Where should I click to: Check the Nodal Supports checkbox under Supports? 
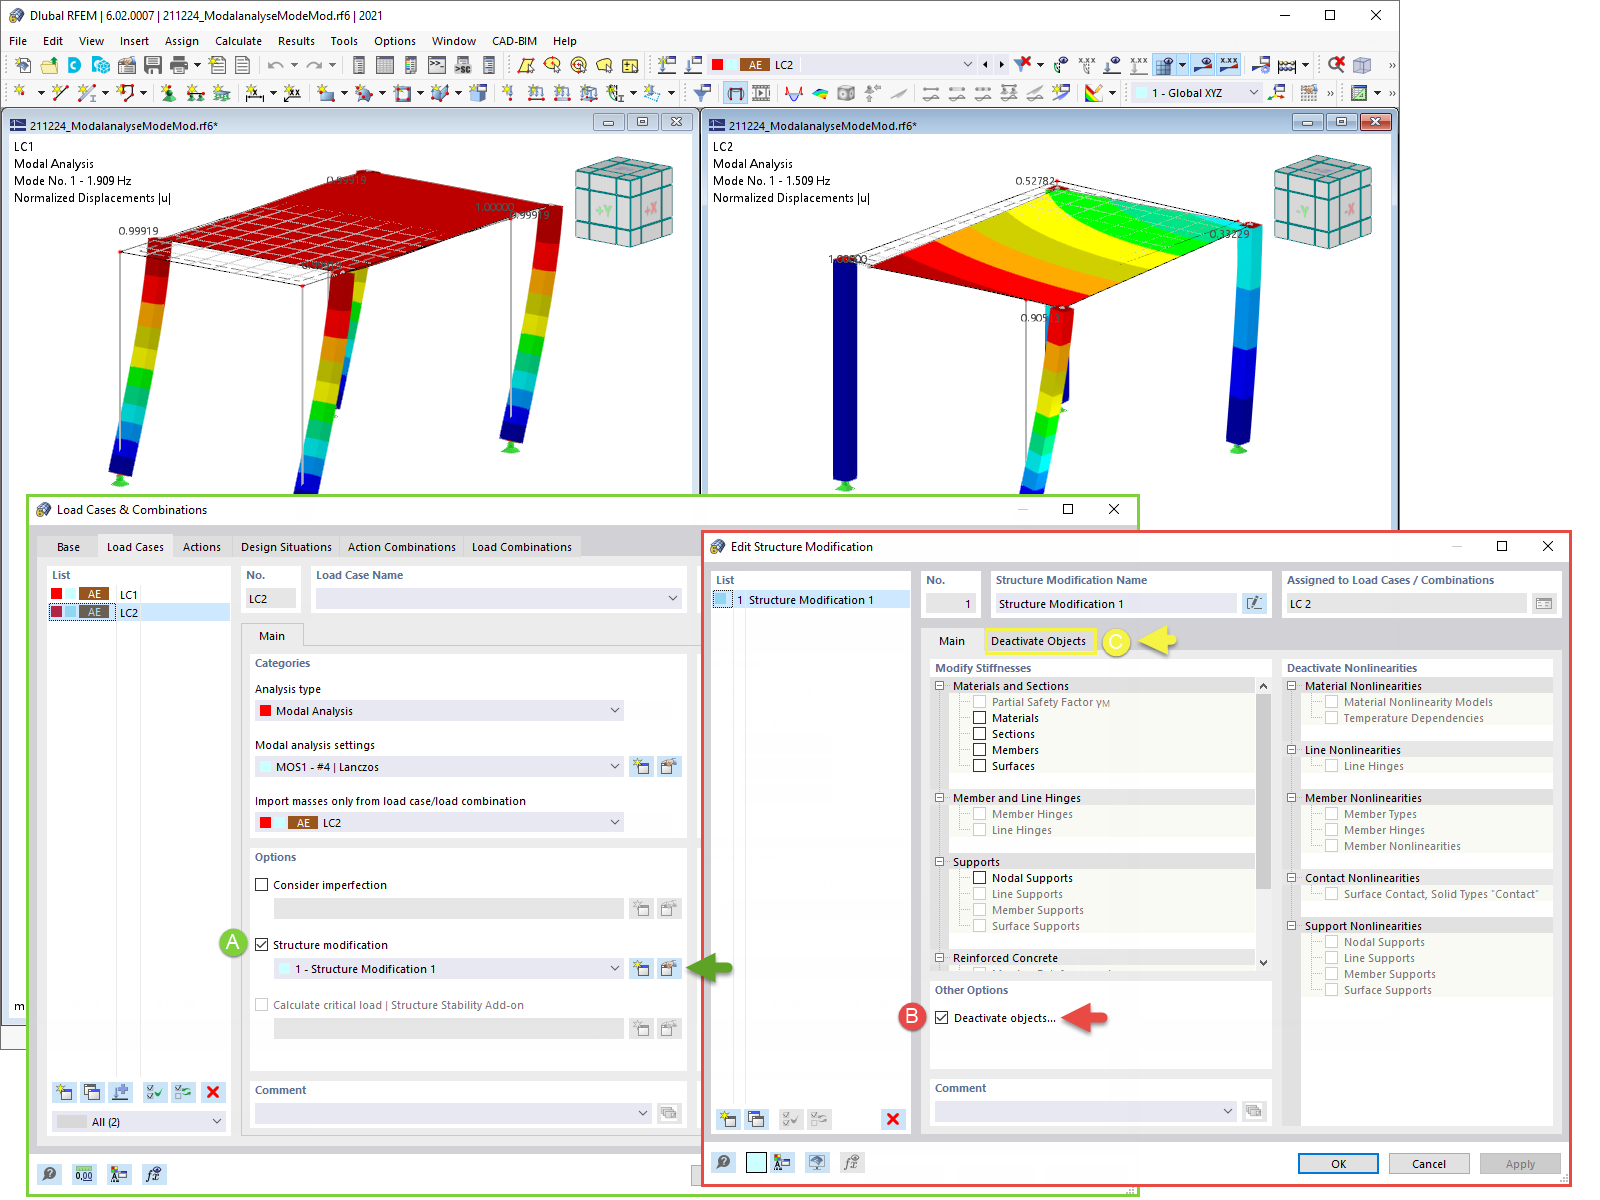click(979, 877)
